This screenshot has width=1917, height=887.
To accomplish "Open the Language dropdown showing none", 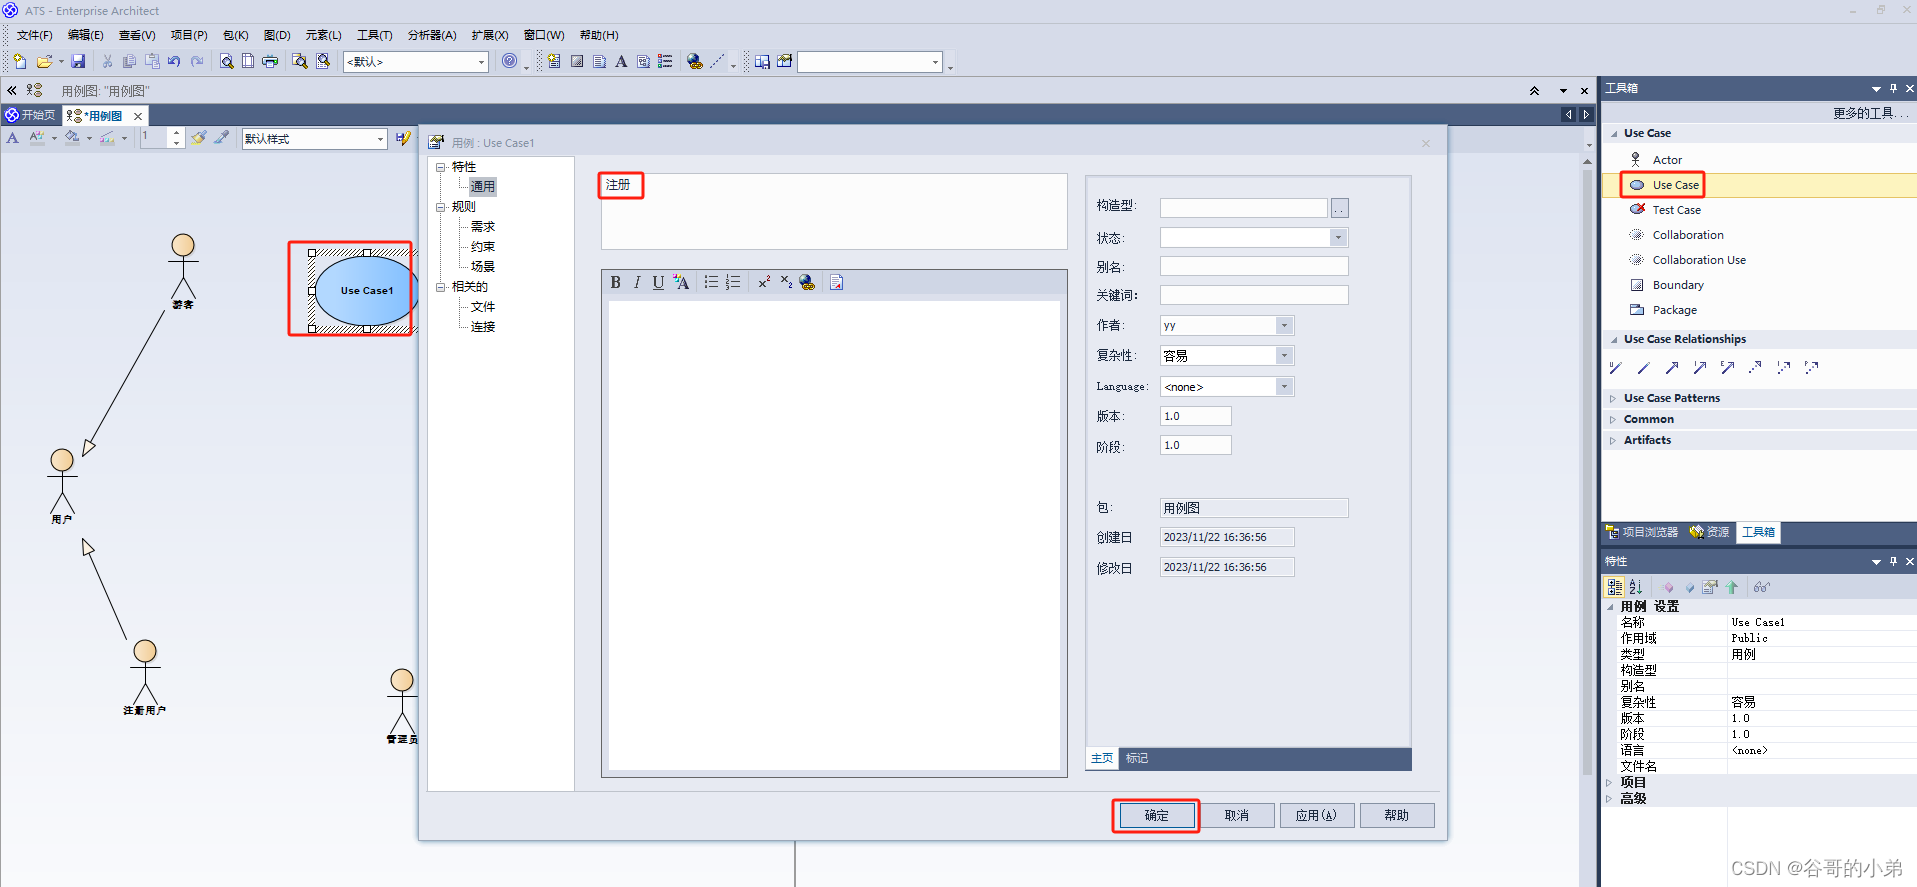I will pos(1284,387).
